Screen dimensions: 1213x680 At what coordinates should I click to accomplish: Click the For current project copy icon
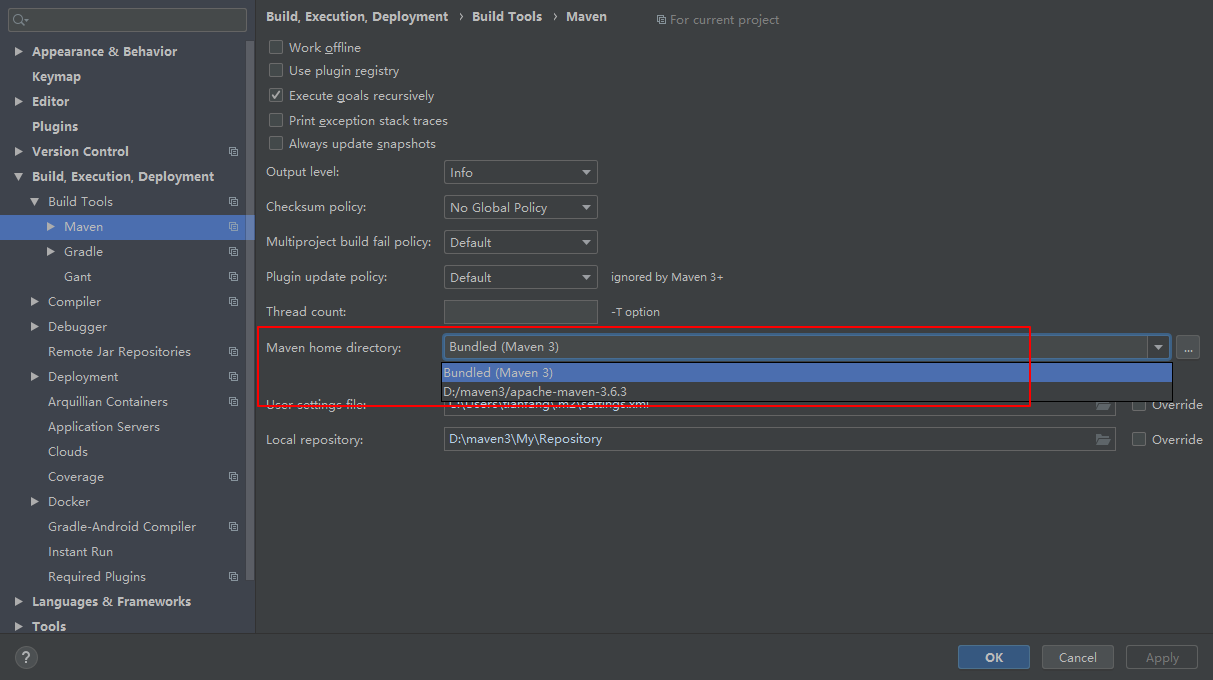661,20
